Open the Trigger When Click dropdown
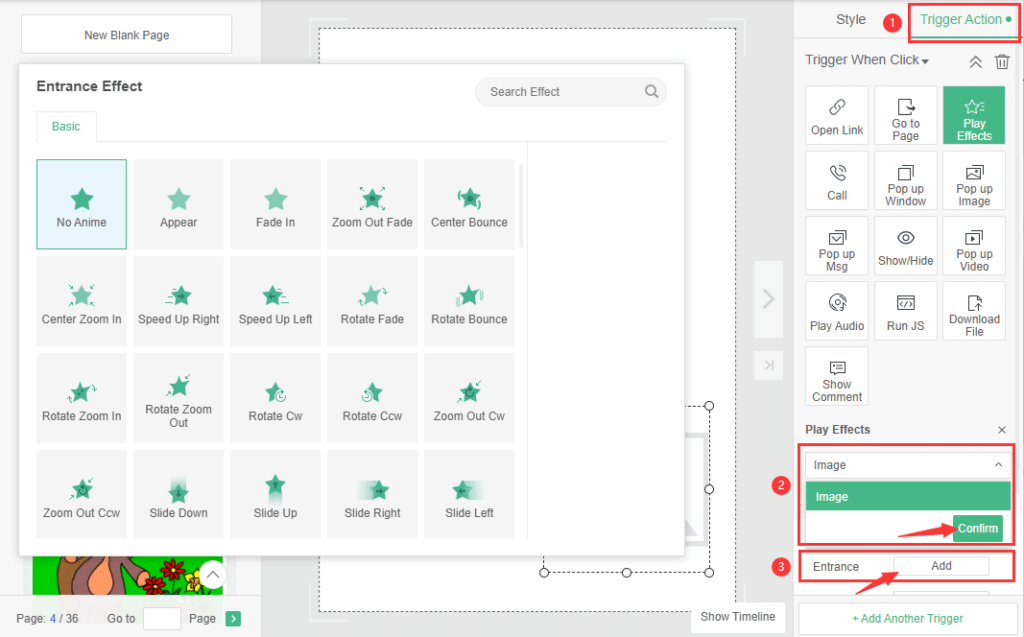1024x637 pixels. (x=867, y=60)
